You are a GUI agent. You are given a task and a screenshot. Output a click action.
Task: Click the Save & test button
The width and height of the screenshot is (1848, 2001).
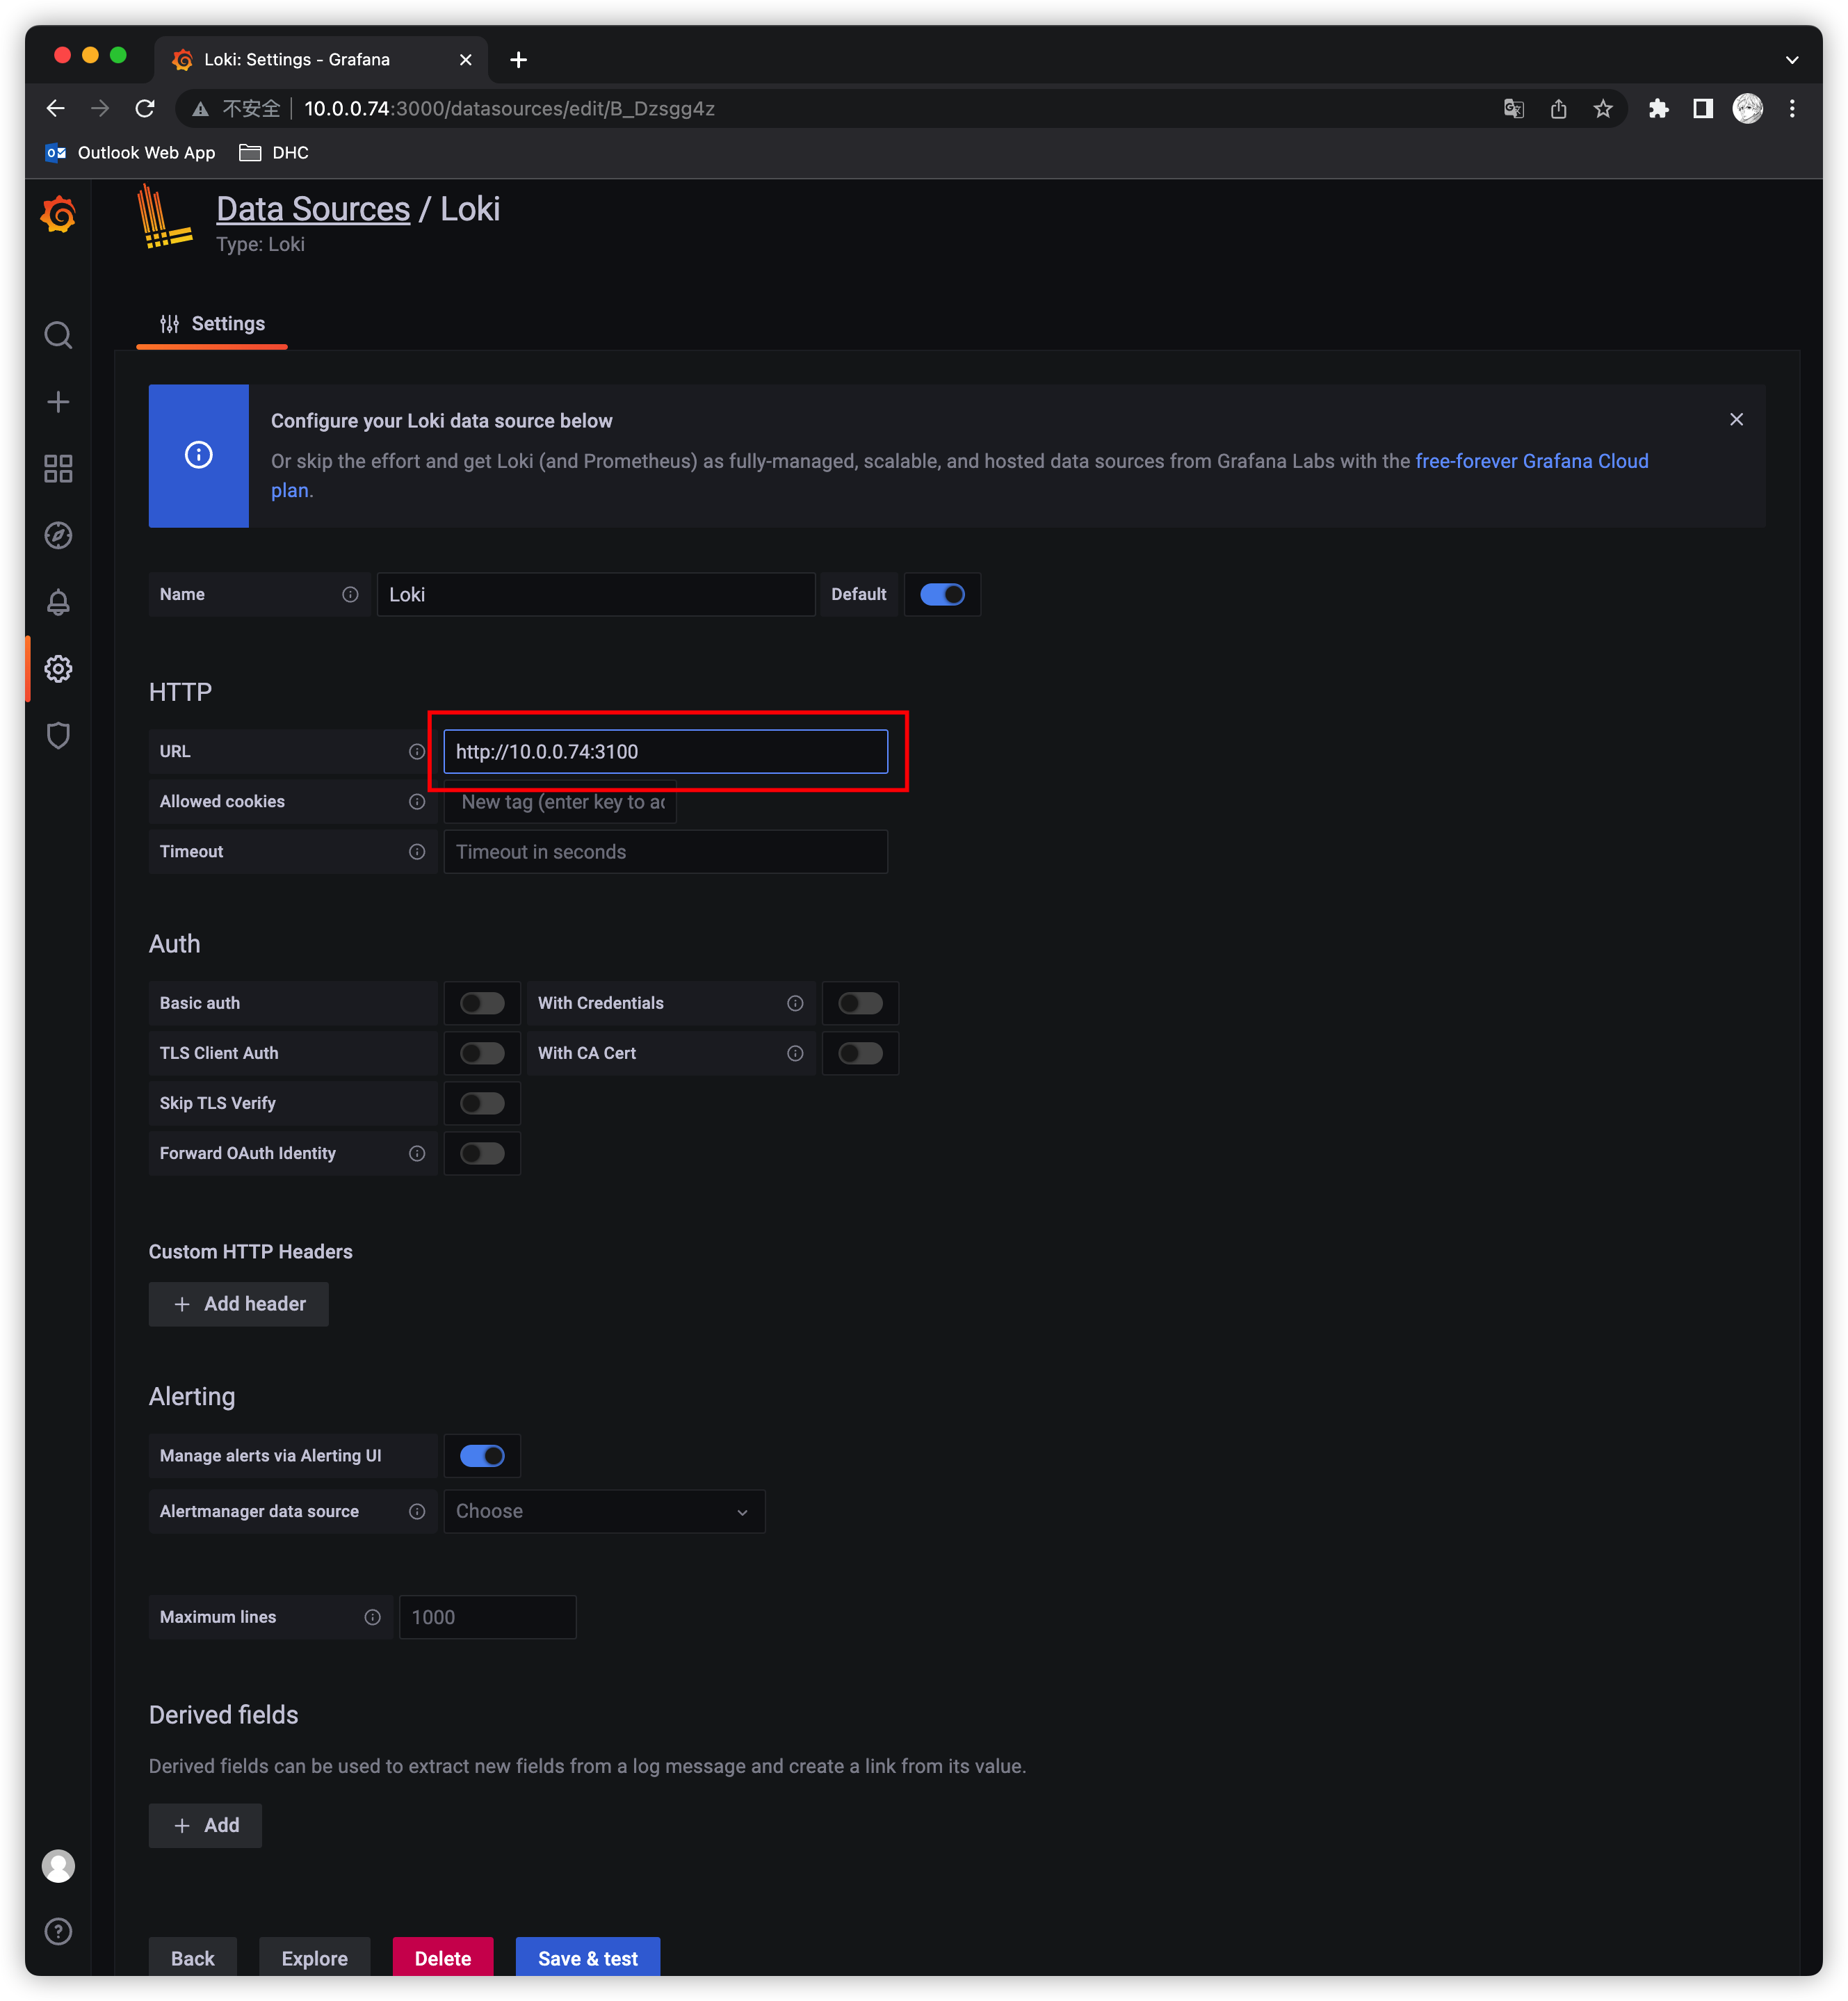588,1958
